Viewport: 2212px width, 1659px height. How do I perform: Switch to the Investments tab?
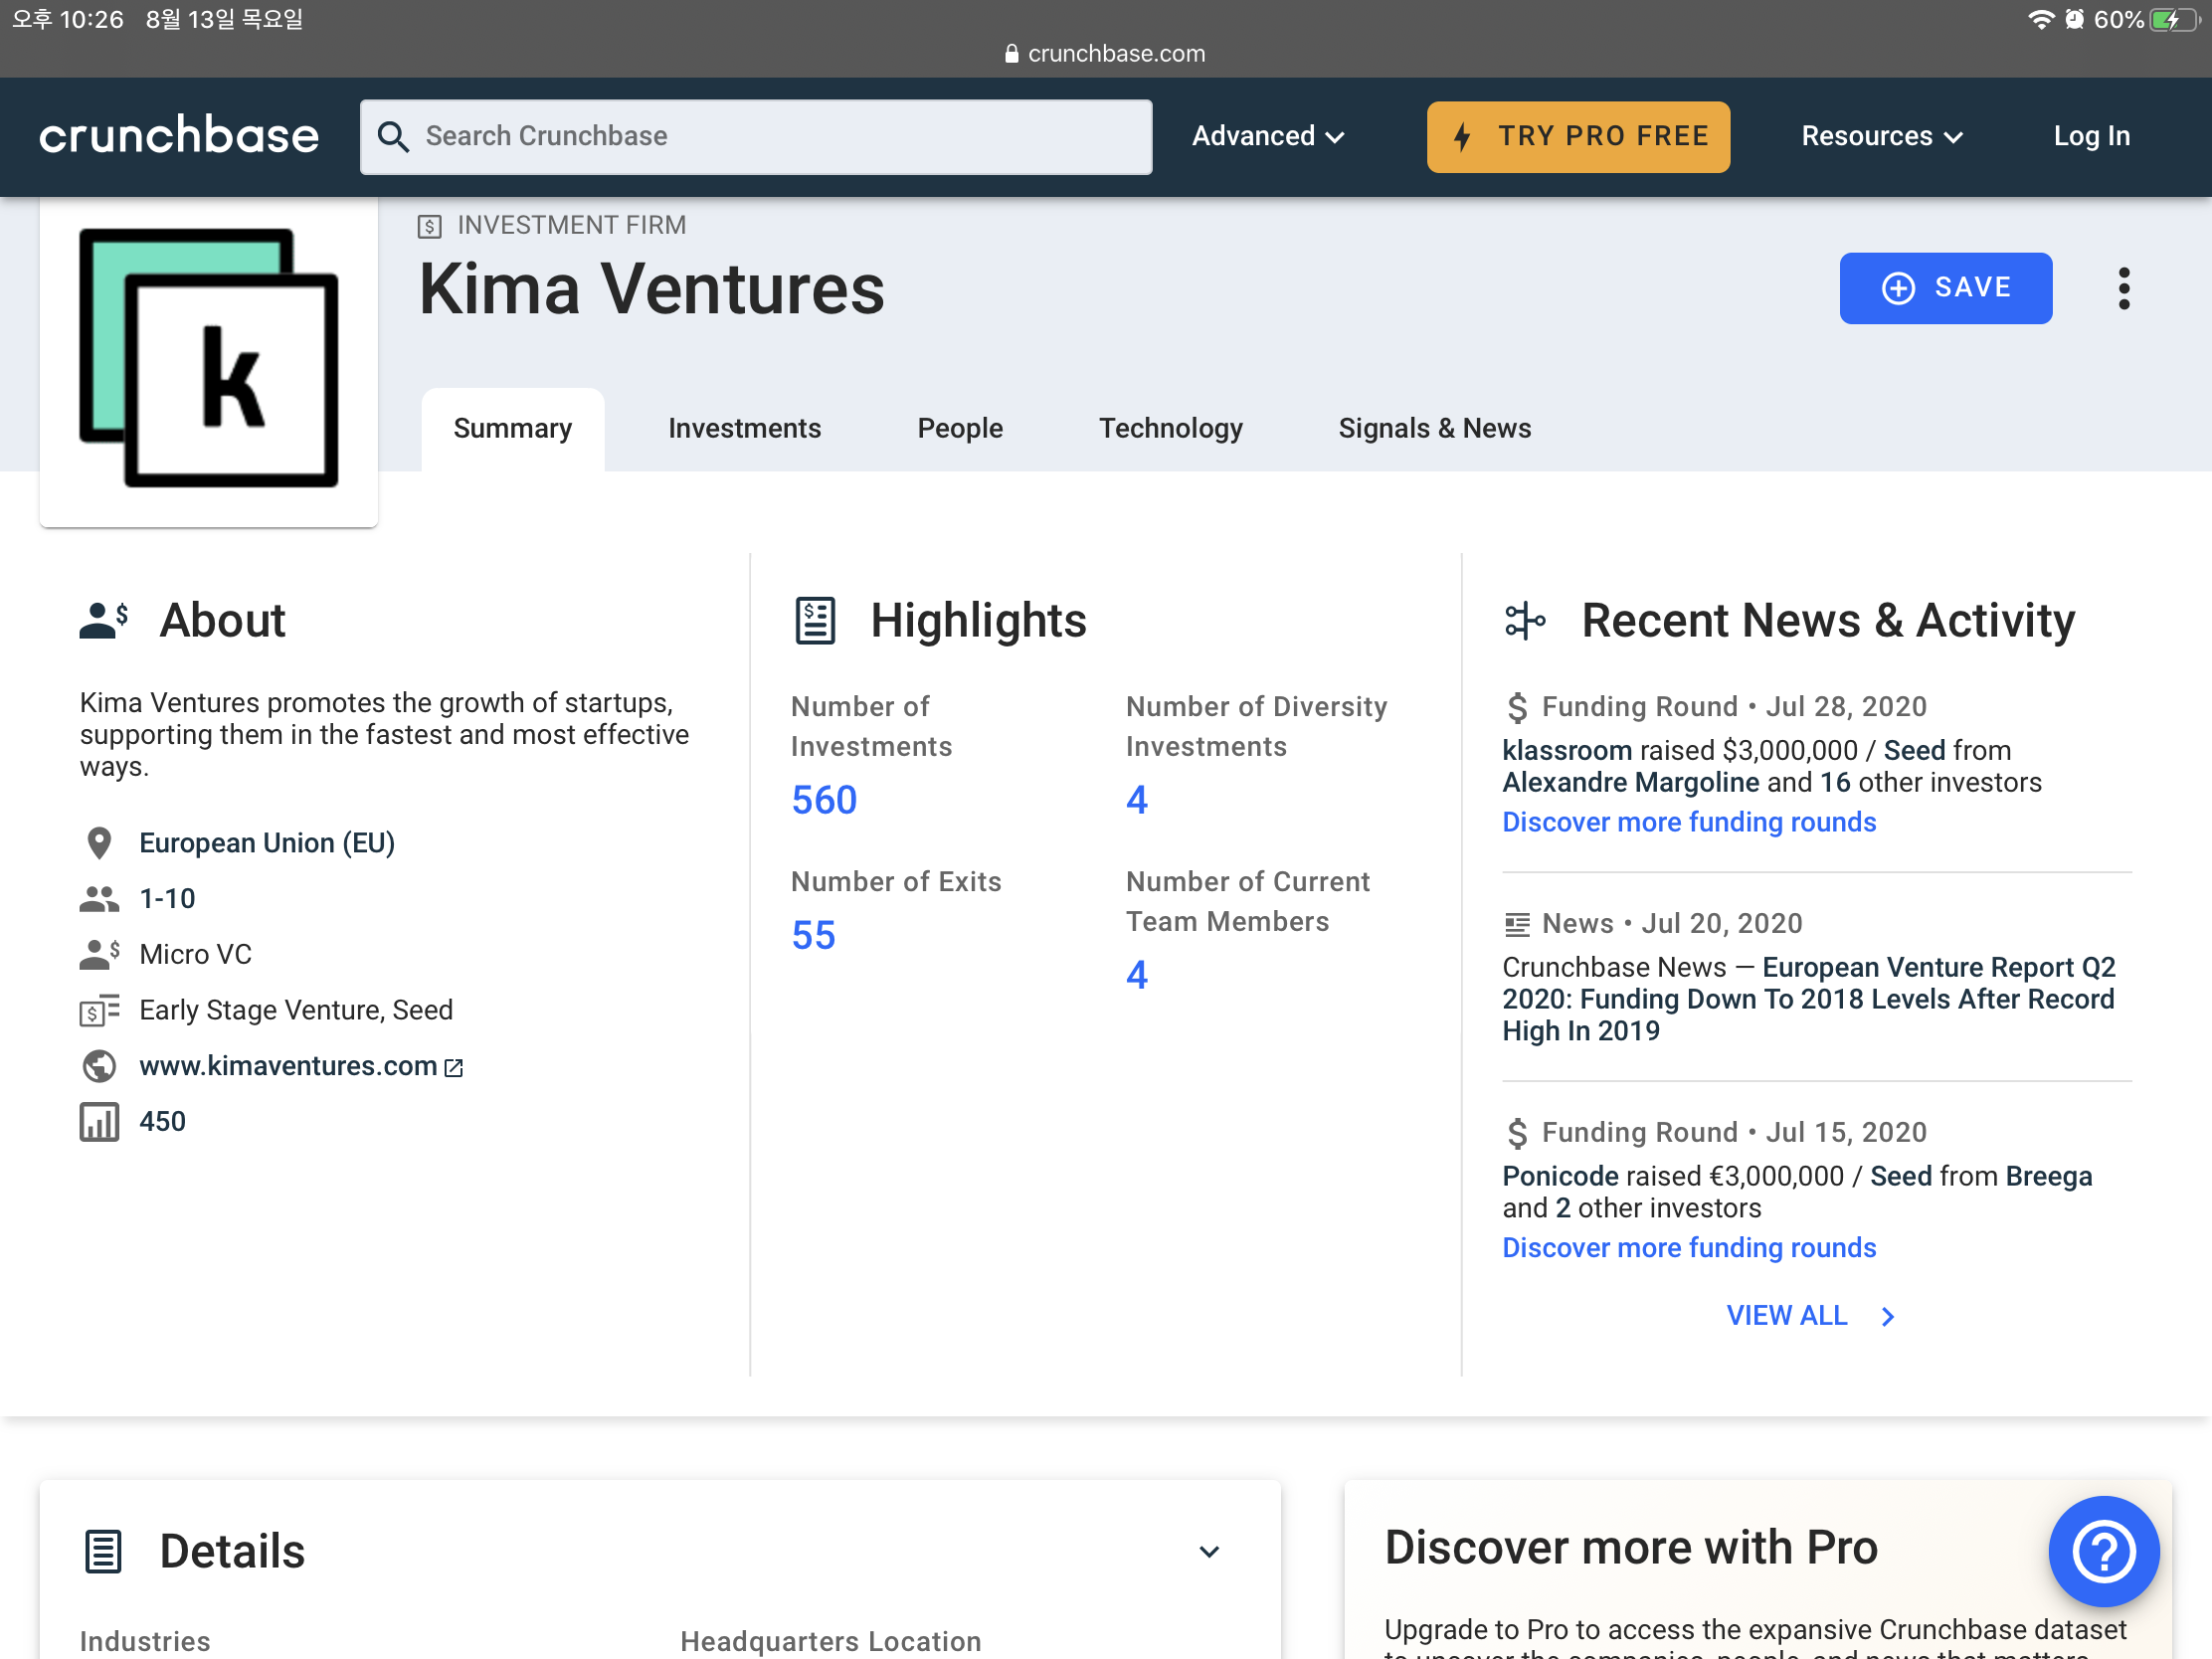coord(745,429)
